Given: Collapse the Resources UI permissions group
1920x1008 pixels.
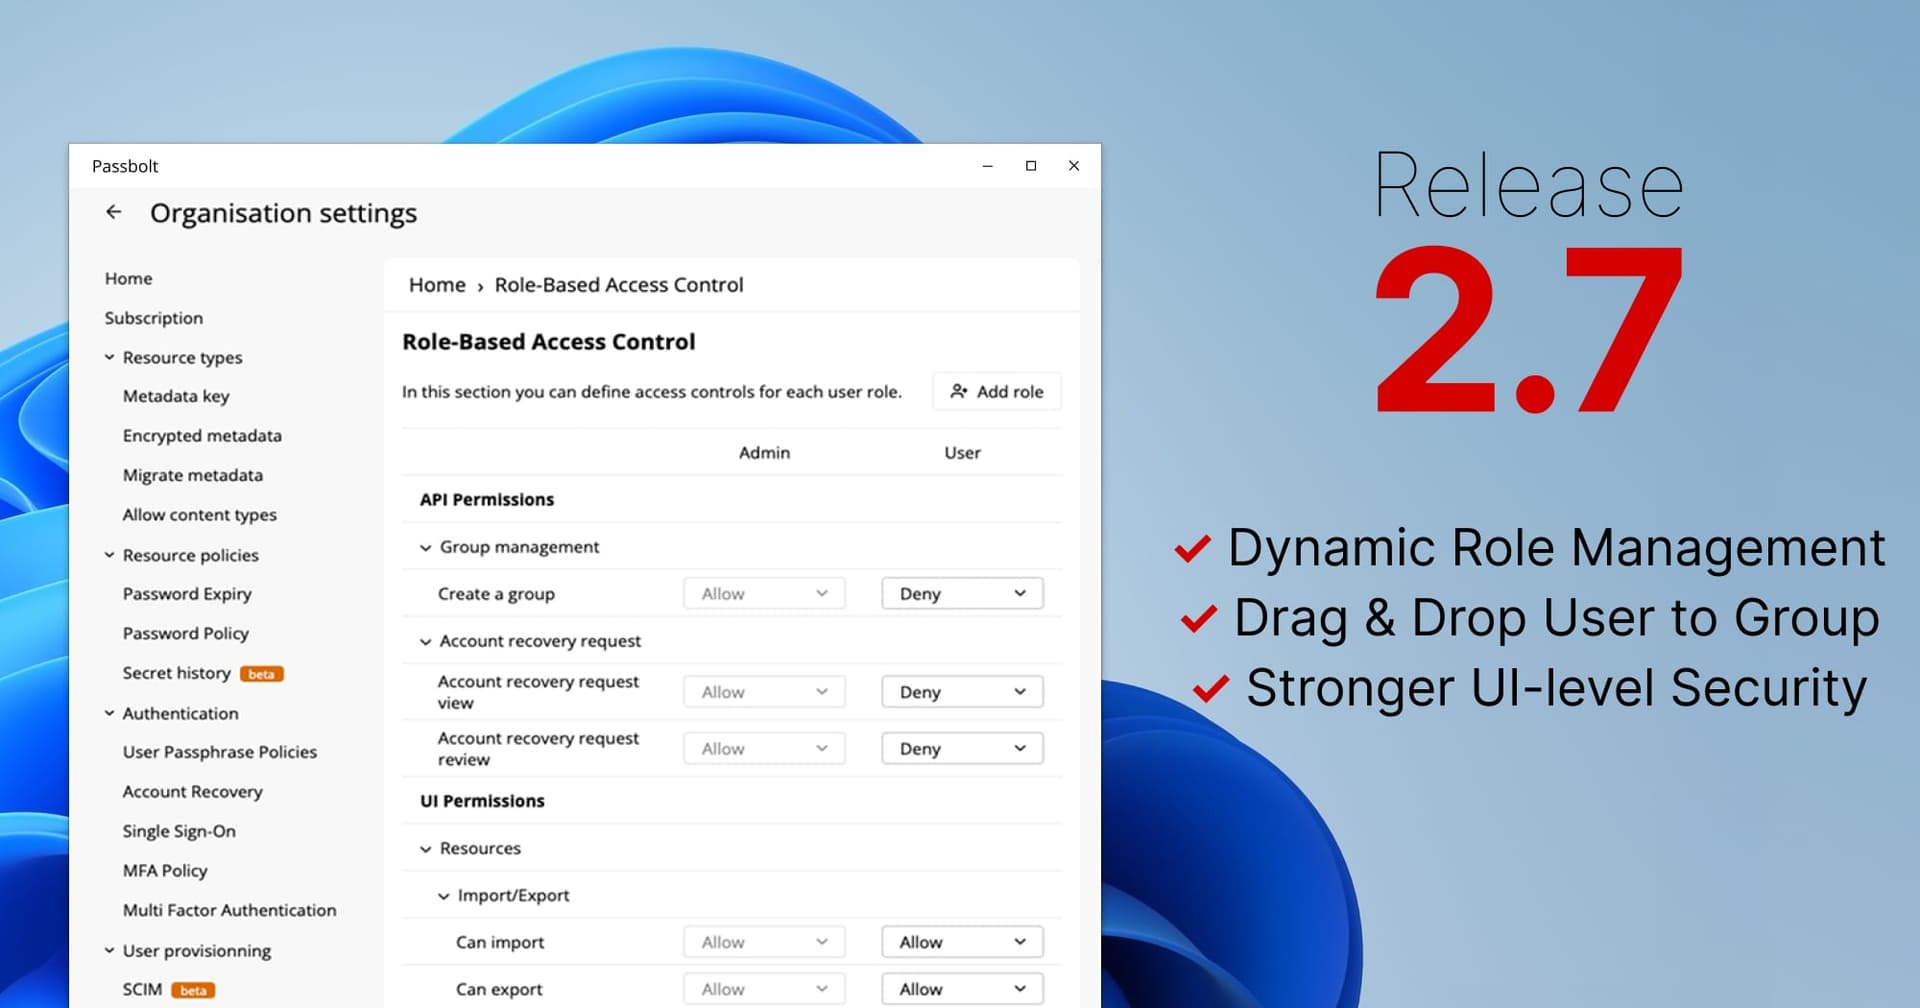Looking at the screenshot, I should click(425, 848).
